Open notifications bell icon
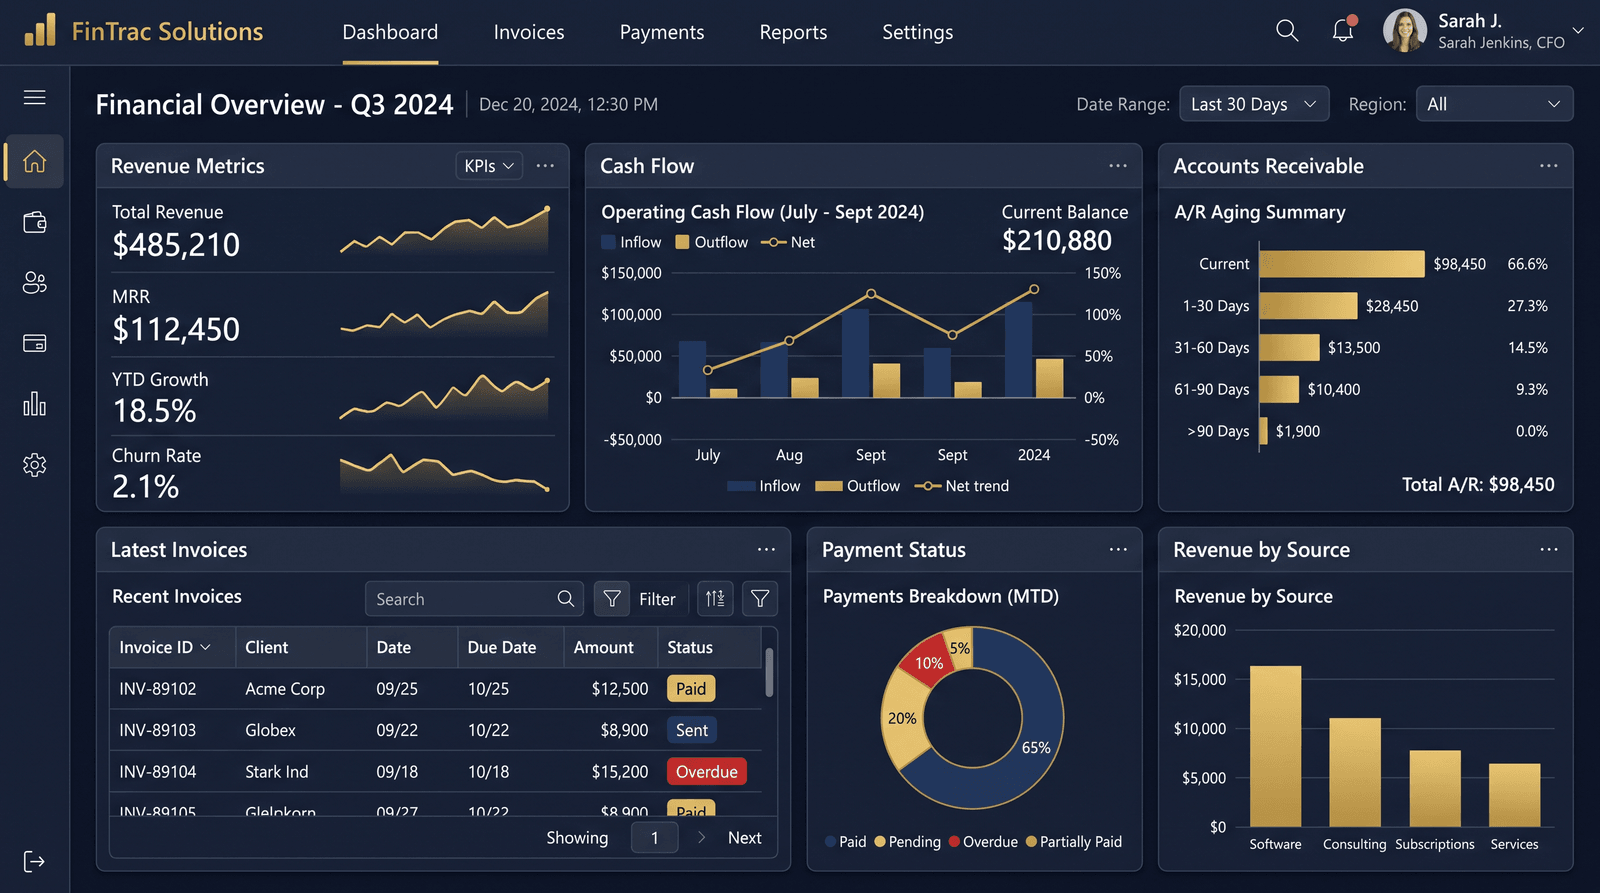 click(1343, 30)
